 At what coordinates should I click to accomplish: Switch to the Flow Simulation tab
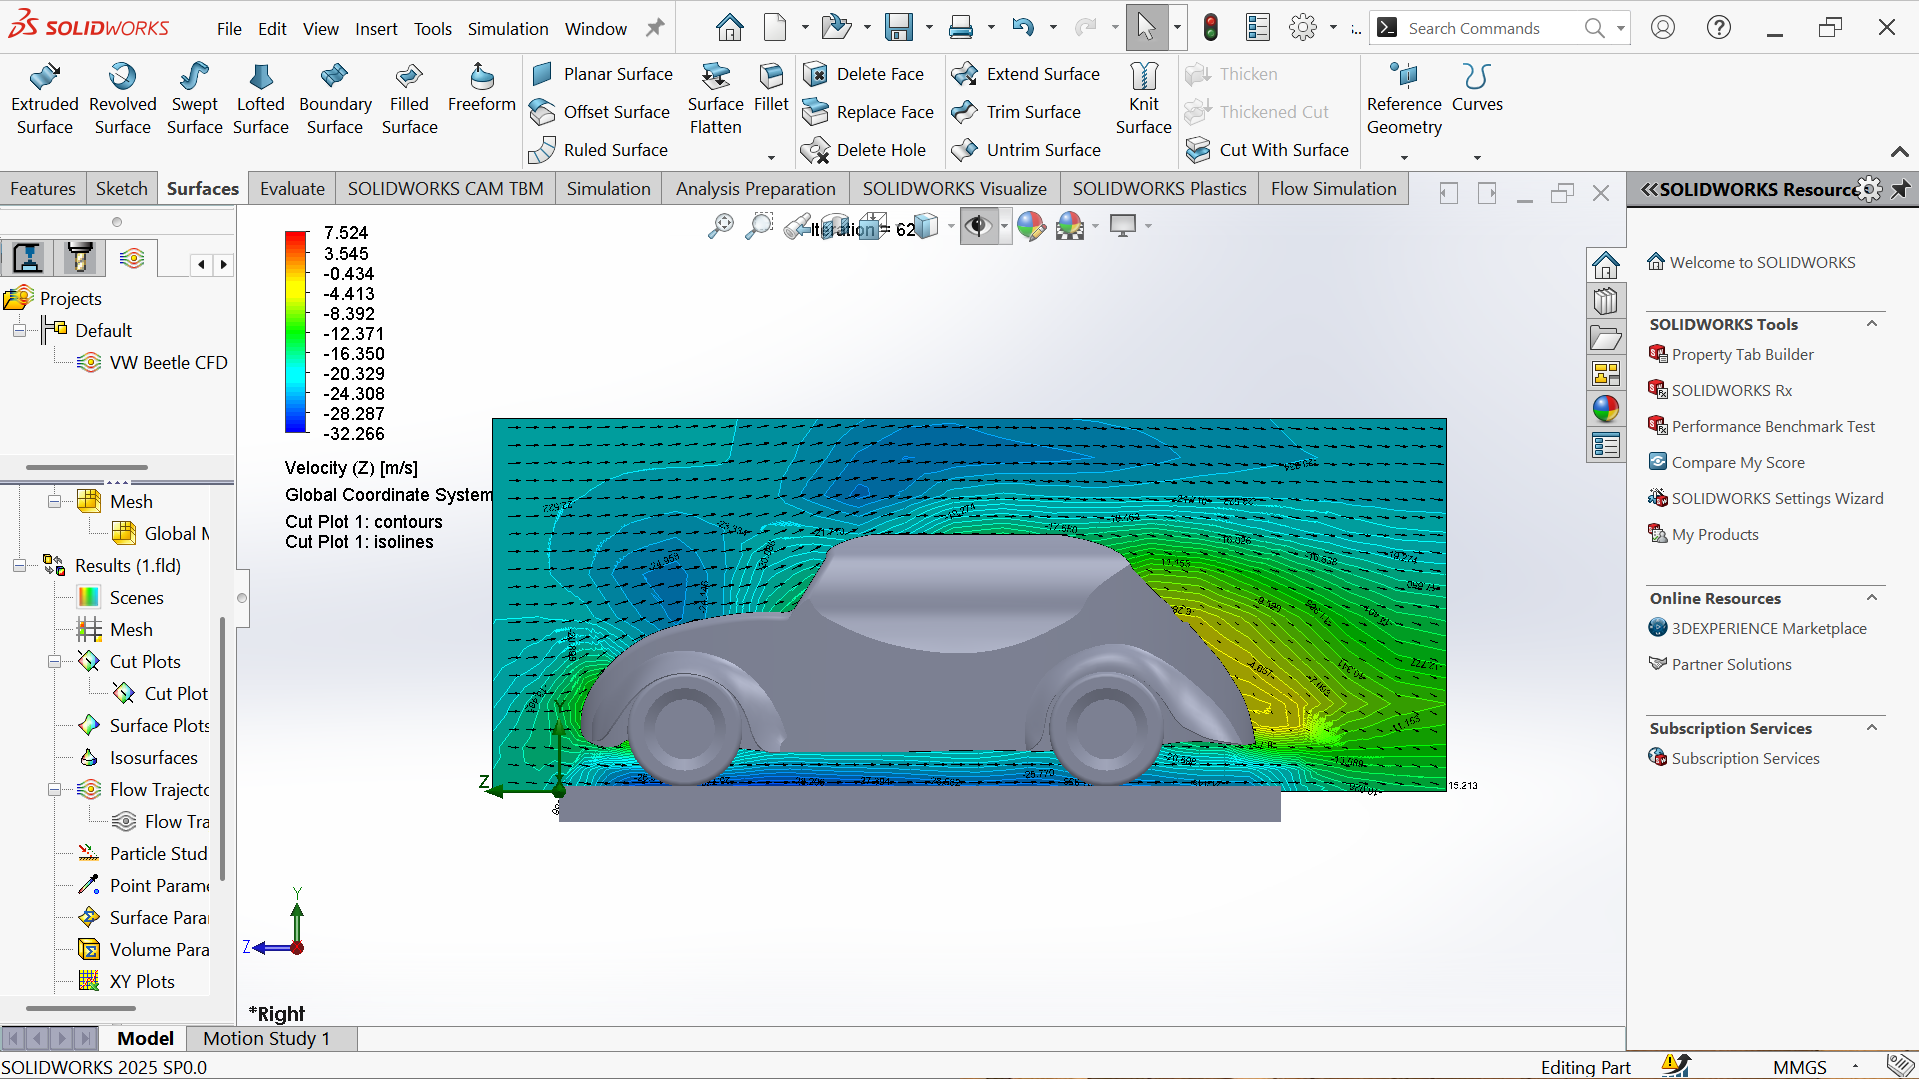coord(1333,189)
